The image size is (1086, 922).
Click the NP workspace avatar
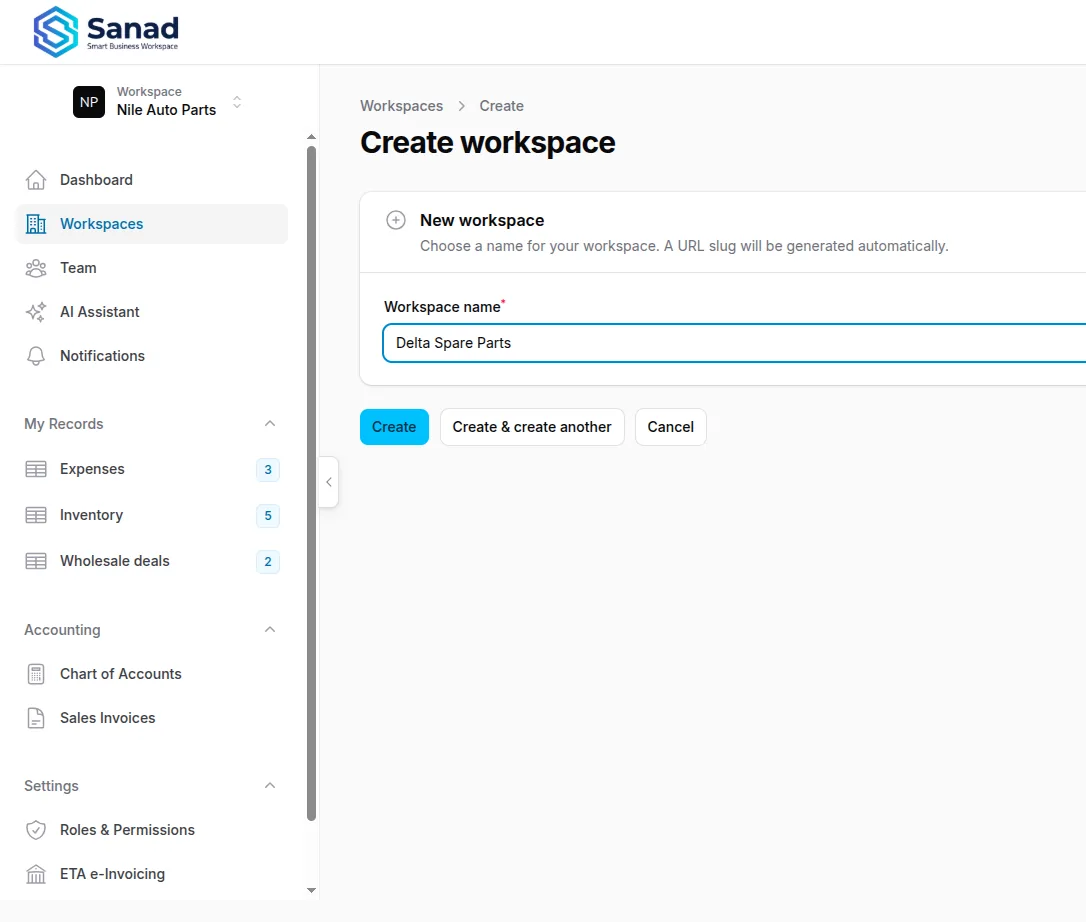(89, 102)
